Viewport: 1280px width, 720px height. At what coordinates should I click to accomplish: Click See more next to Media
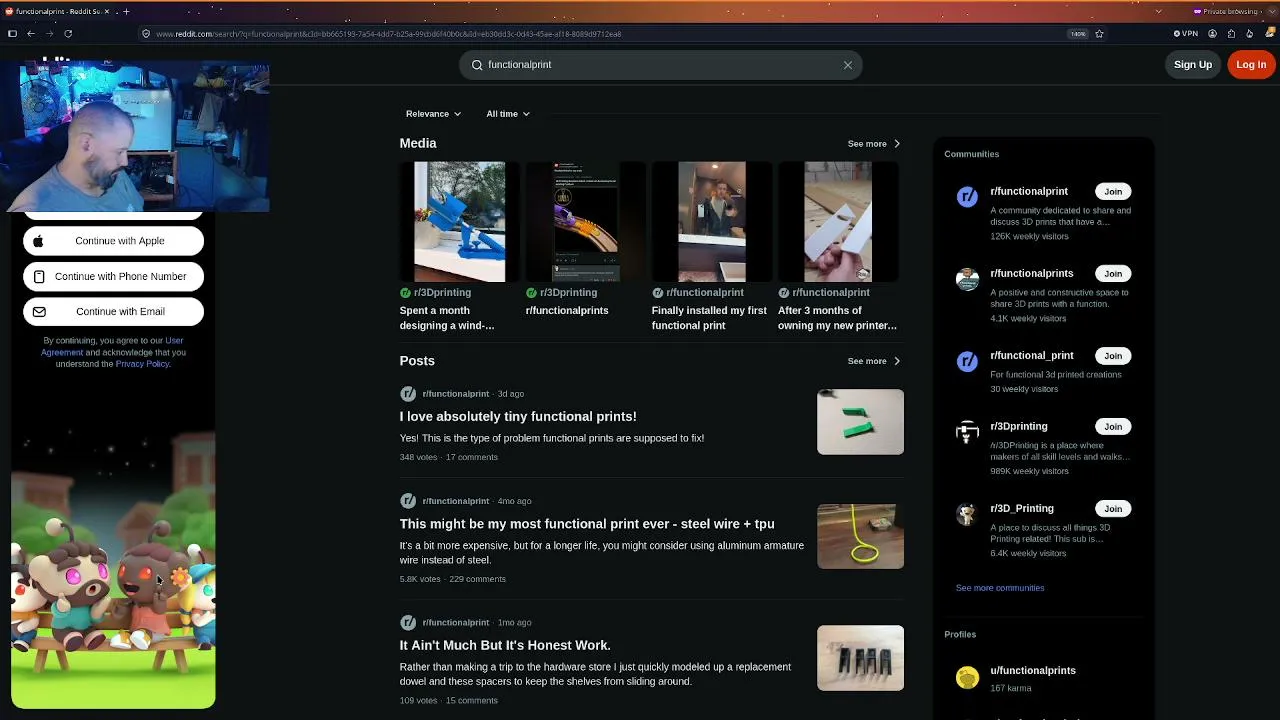tap(874, 144)
